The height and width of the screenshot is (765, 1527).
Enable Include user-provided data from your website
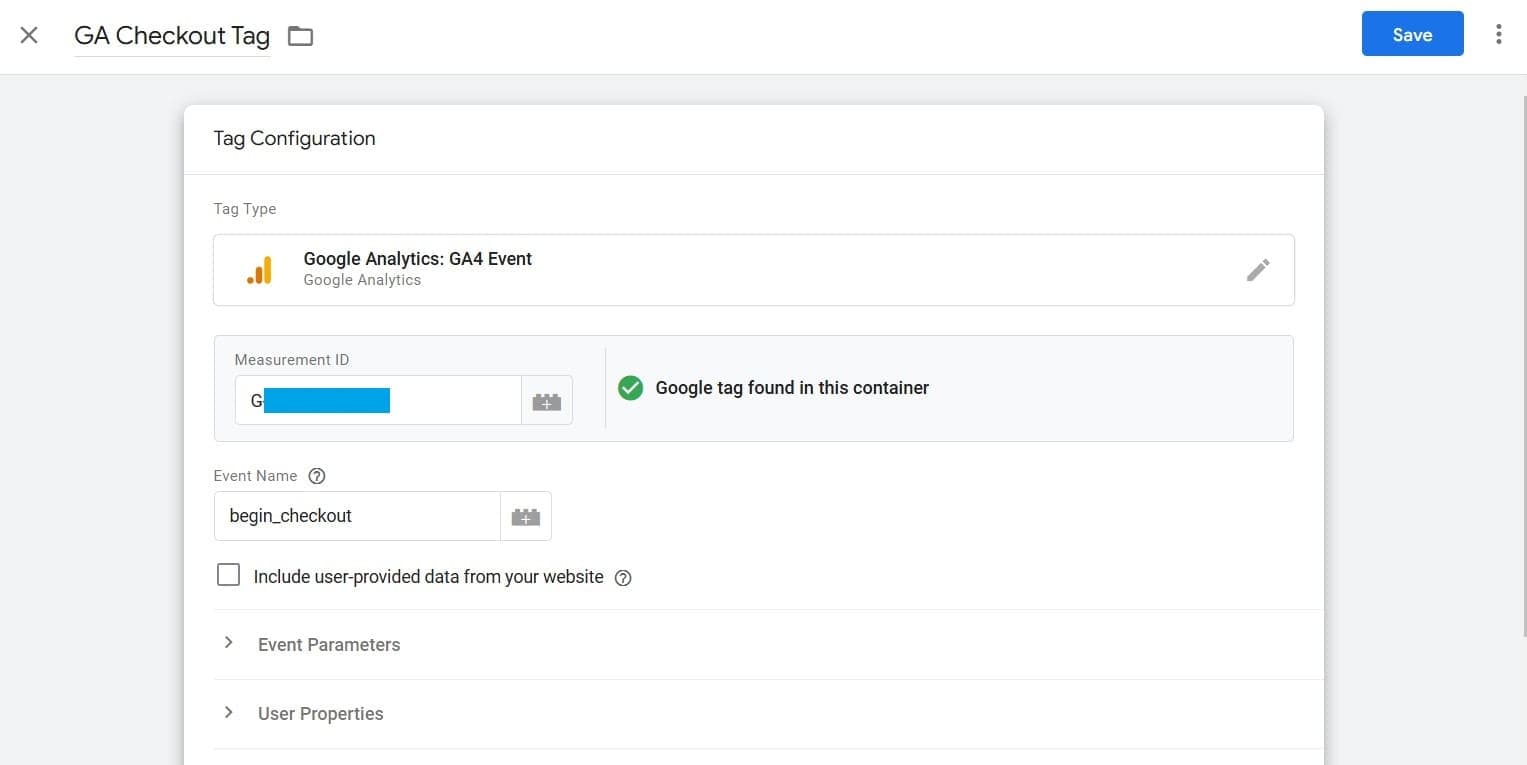point(228,574)
